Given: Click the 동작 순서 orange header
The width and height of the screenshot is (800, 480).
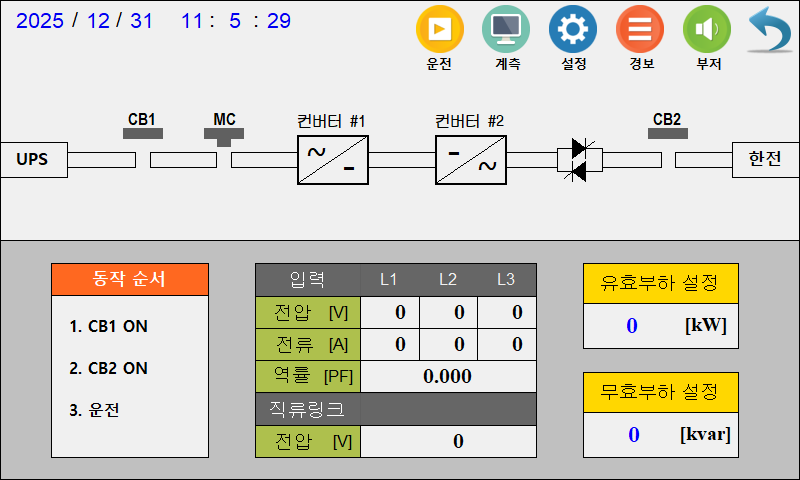Looking at the screenshot, I should (x=130, y=279).
